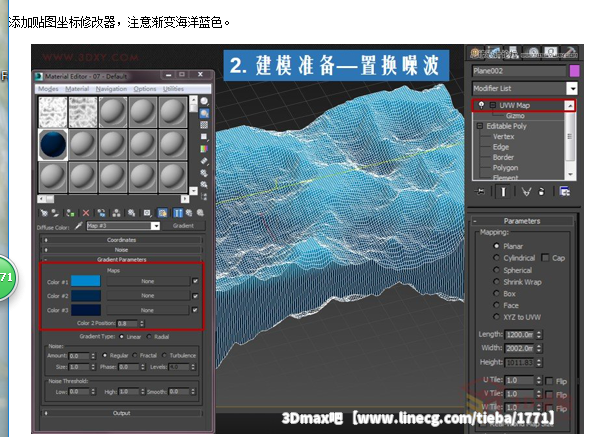594x437 pixels.
Task: Select the Shrink Wrap radio button
Action: 496,281
